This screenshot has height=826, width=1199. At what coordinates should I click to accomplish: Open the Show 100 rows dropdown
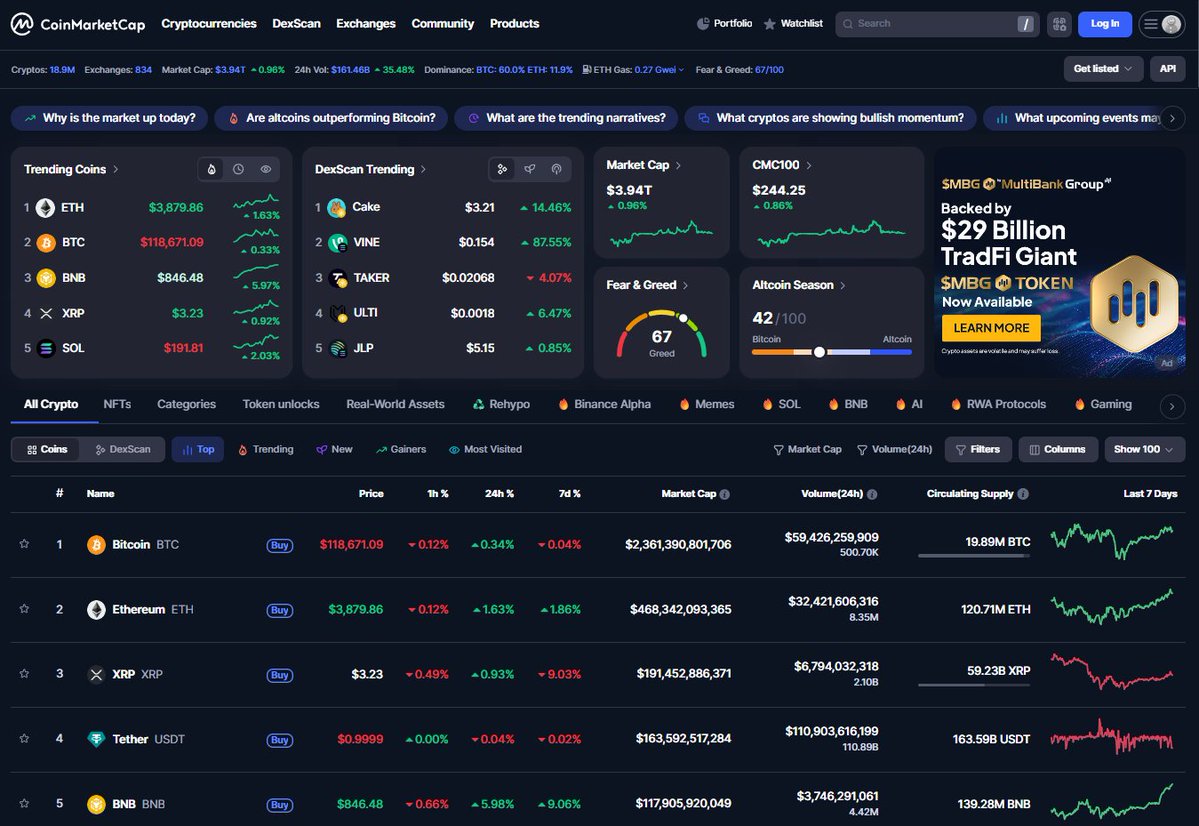point(1144,449)
